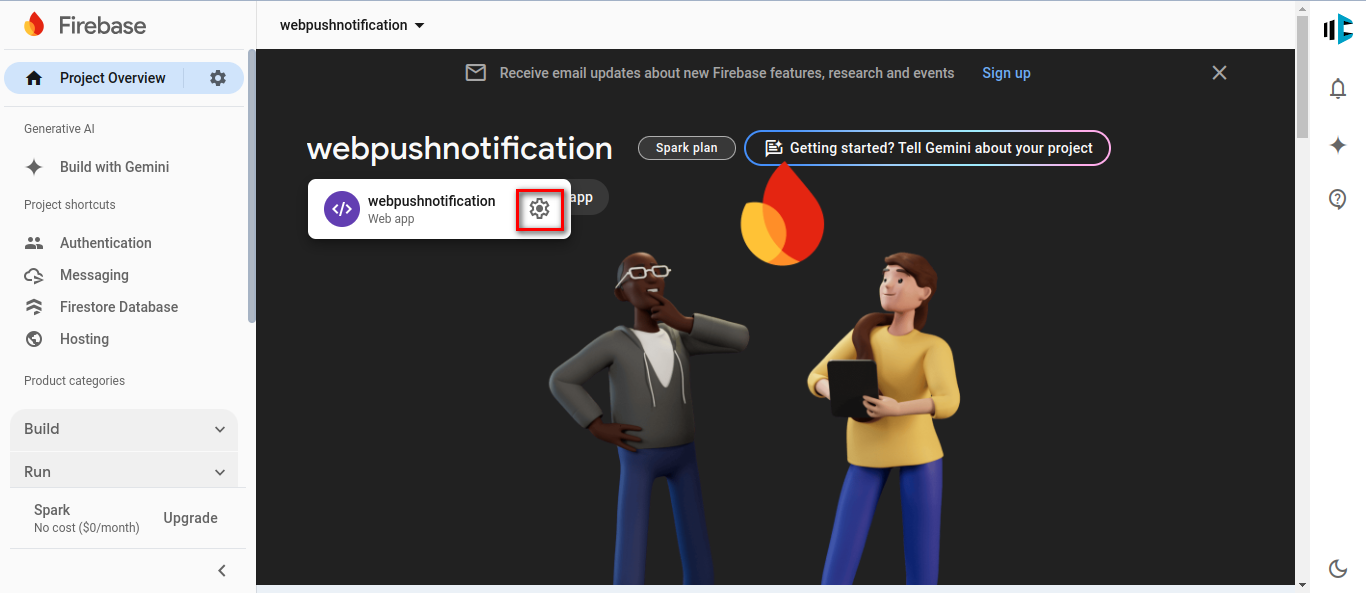
Task: Open project settings gear beside Project Overview
Action: (218, 78)
